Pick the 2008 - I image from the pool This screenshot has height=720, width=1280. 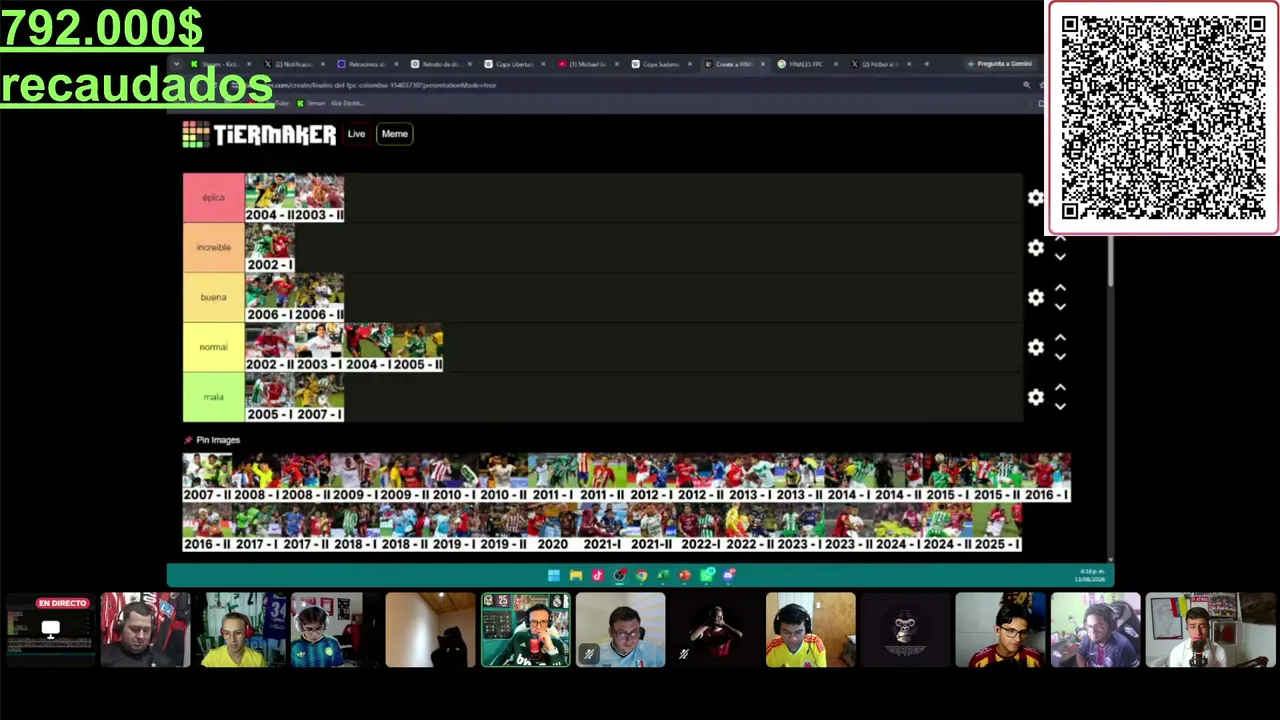click(x=256, y=477)
